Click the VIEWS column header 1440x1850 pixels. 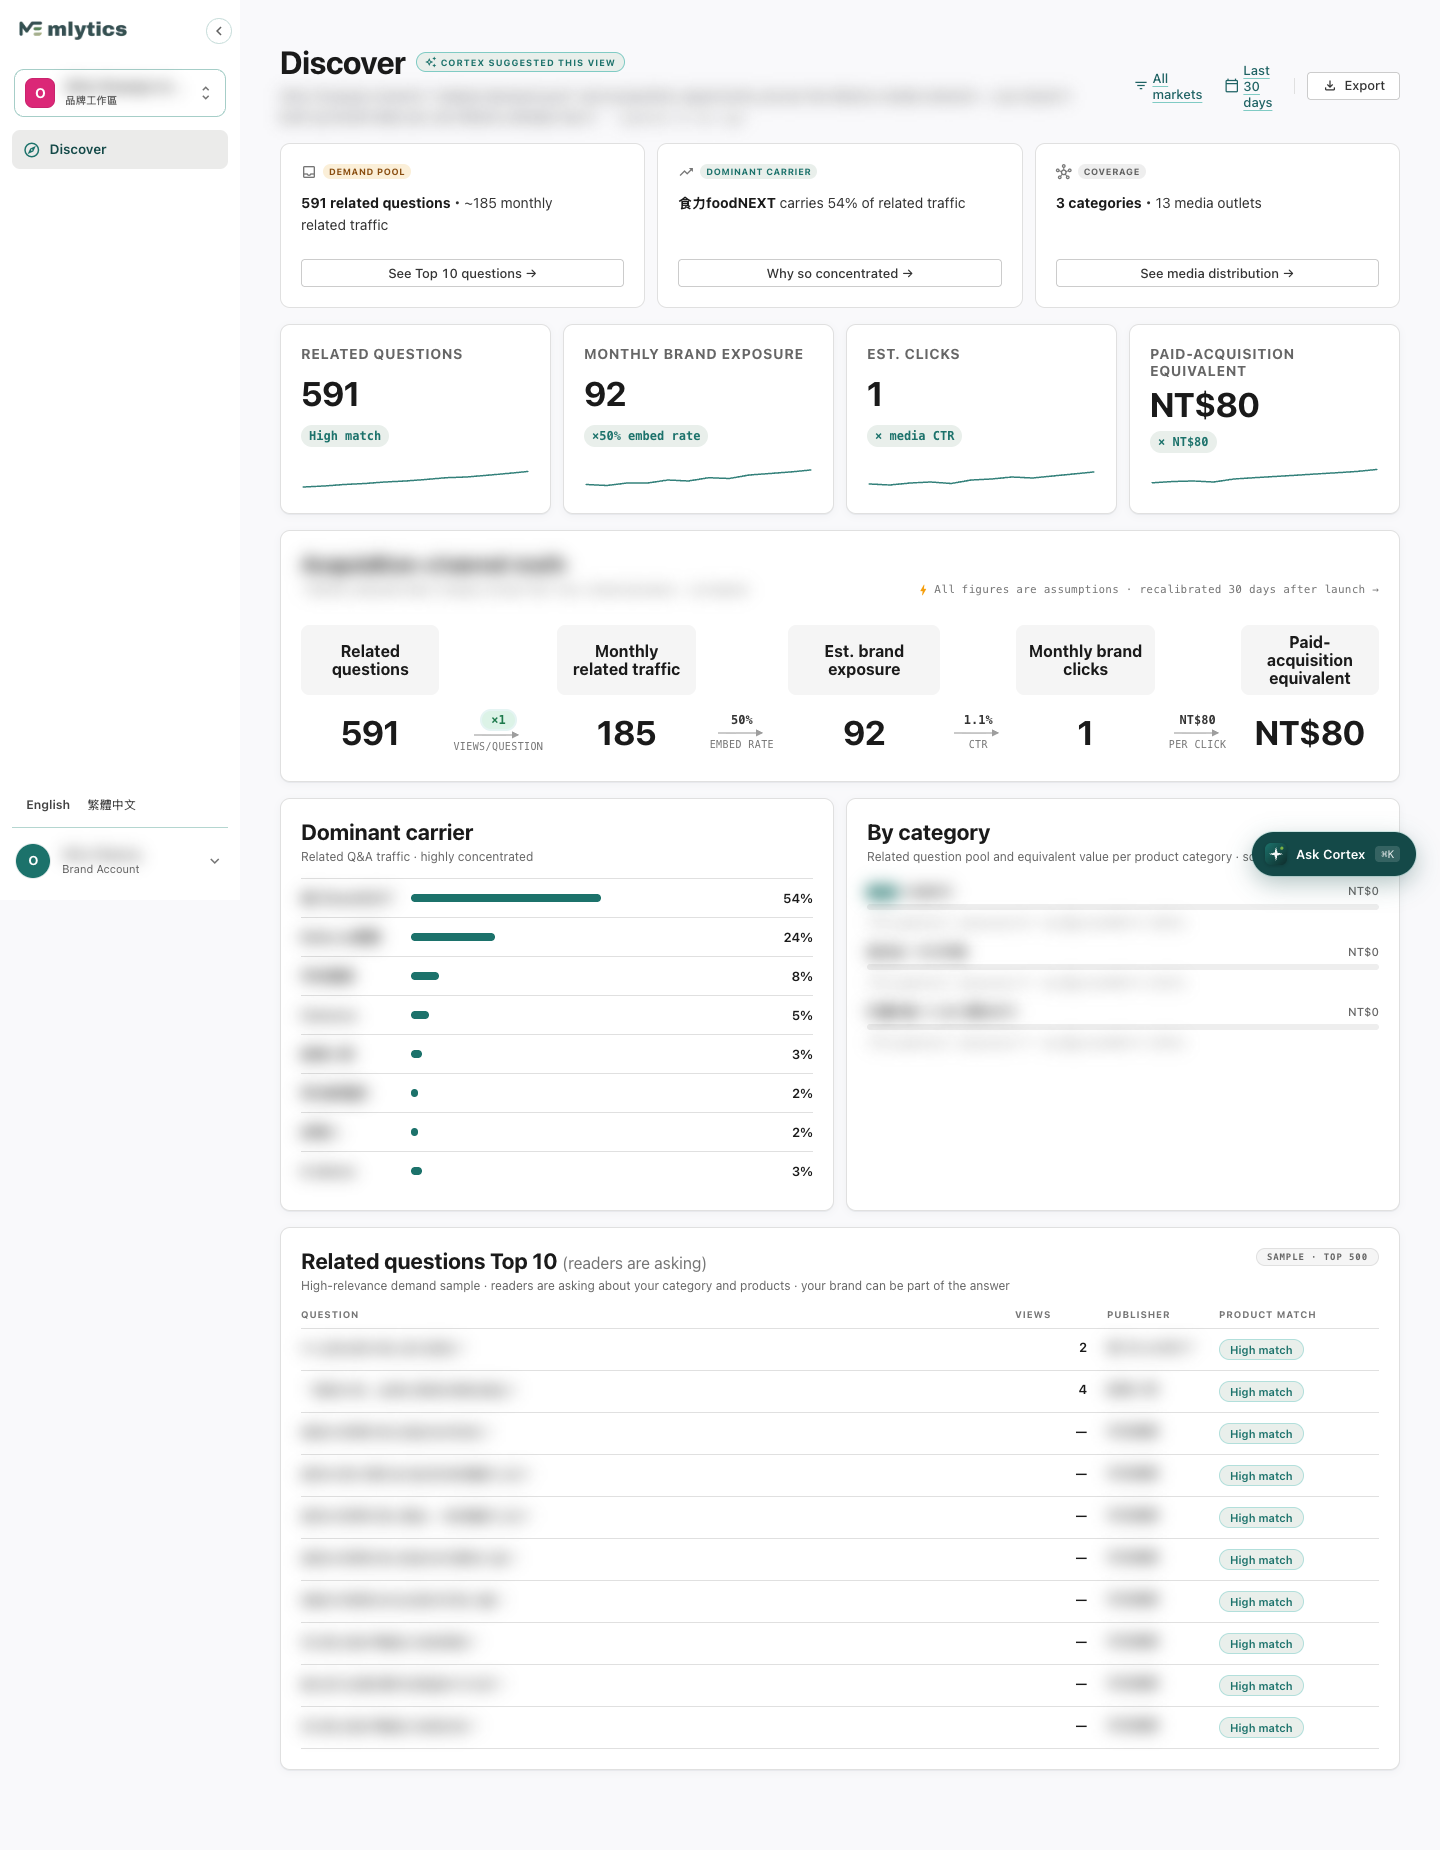1033,1315
